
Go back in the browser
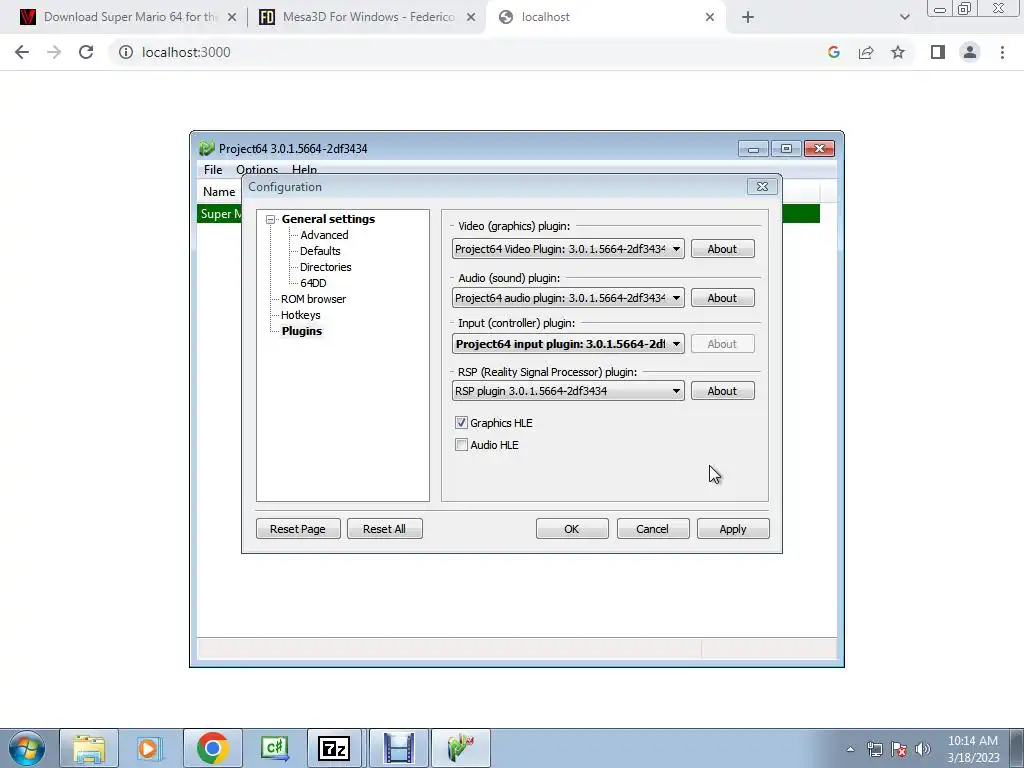(22, 52)
